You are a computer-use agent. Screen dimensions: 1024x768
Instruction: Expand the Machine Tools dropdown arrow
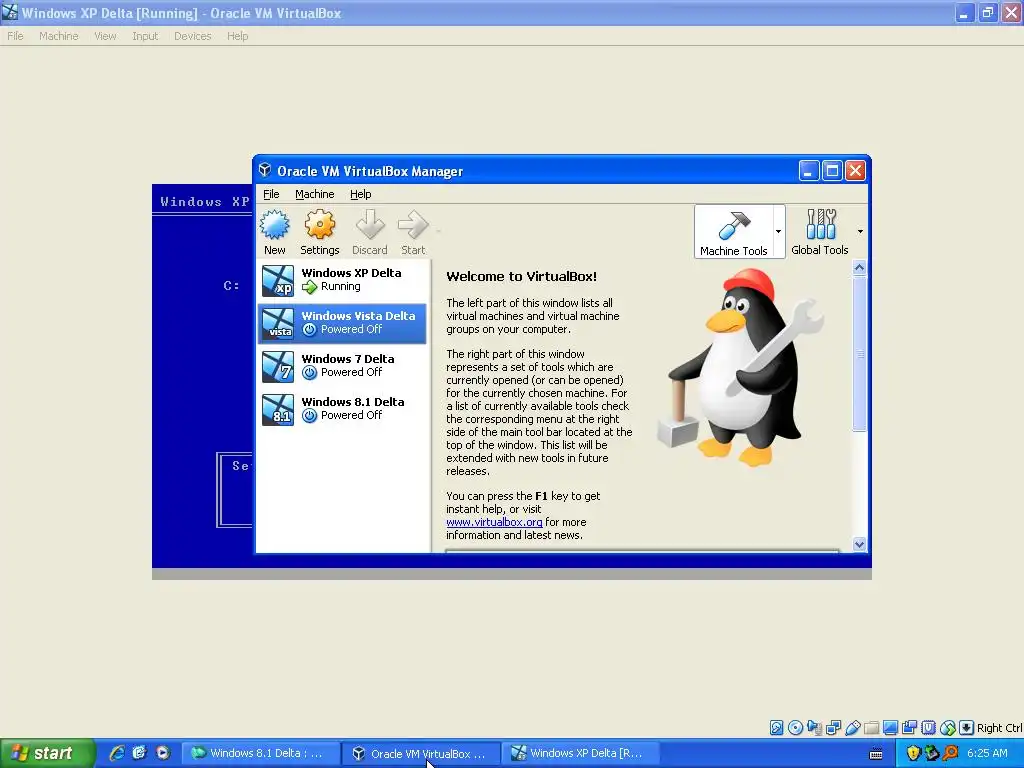(778, 232)
